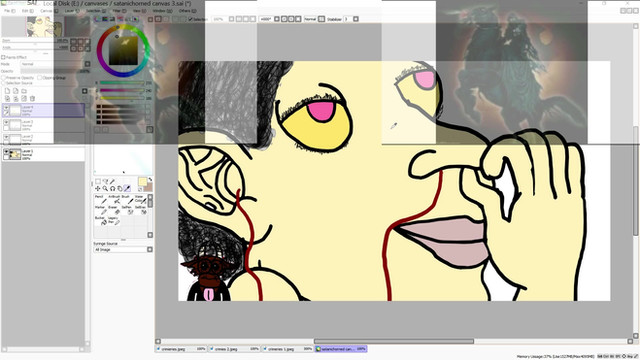Screen dimensions: 640x360
Task: Enable the Preserve Opacity checkbox
Action: click(3, 78)
